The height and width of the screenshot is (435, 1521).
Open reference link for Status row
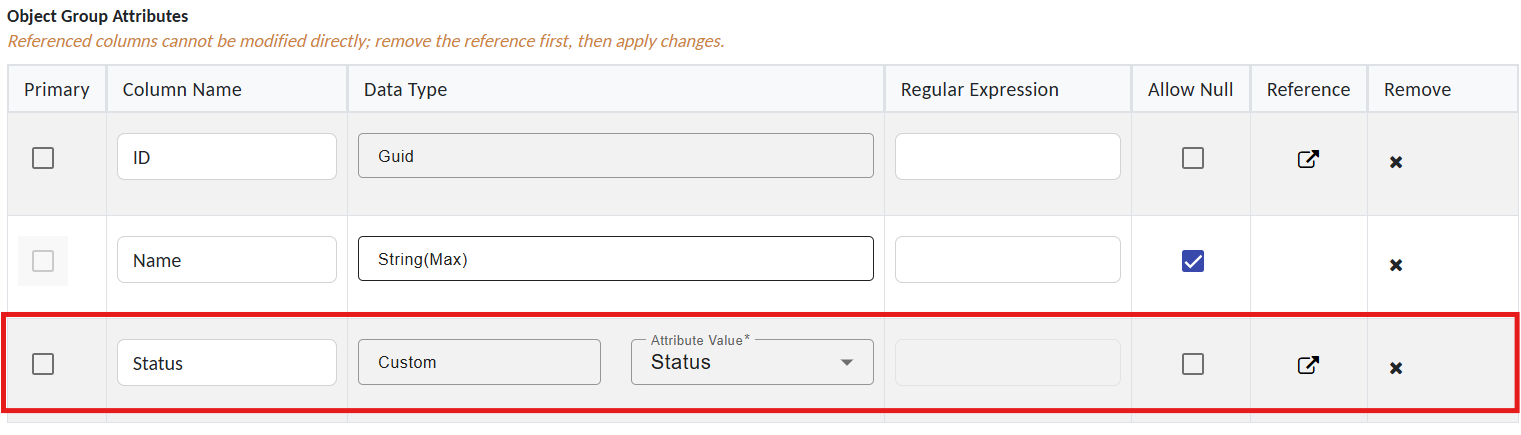pos(1308,365)
